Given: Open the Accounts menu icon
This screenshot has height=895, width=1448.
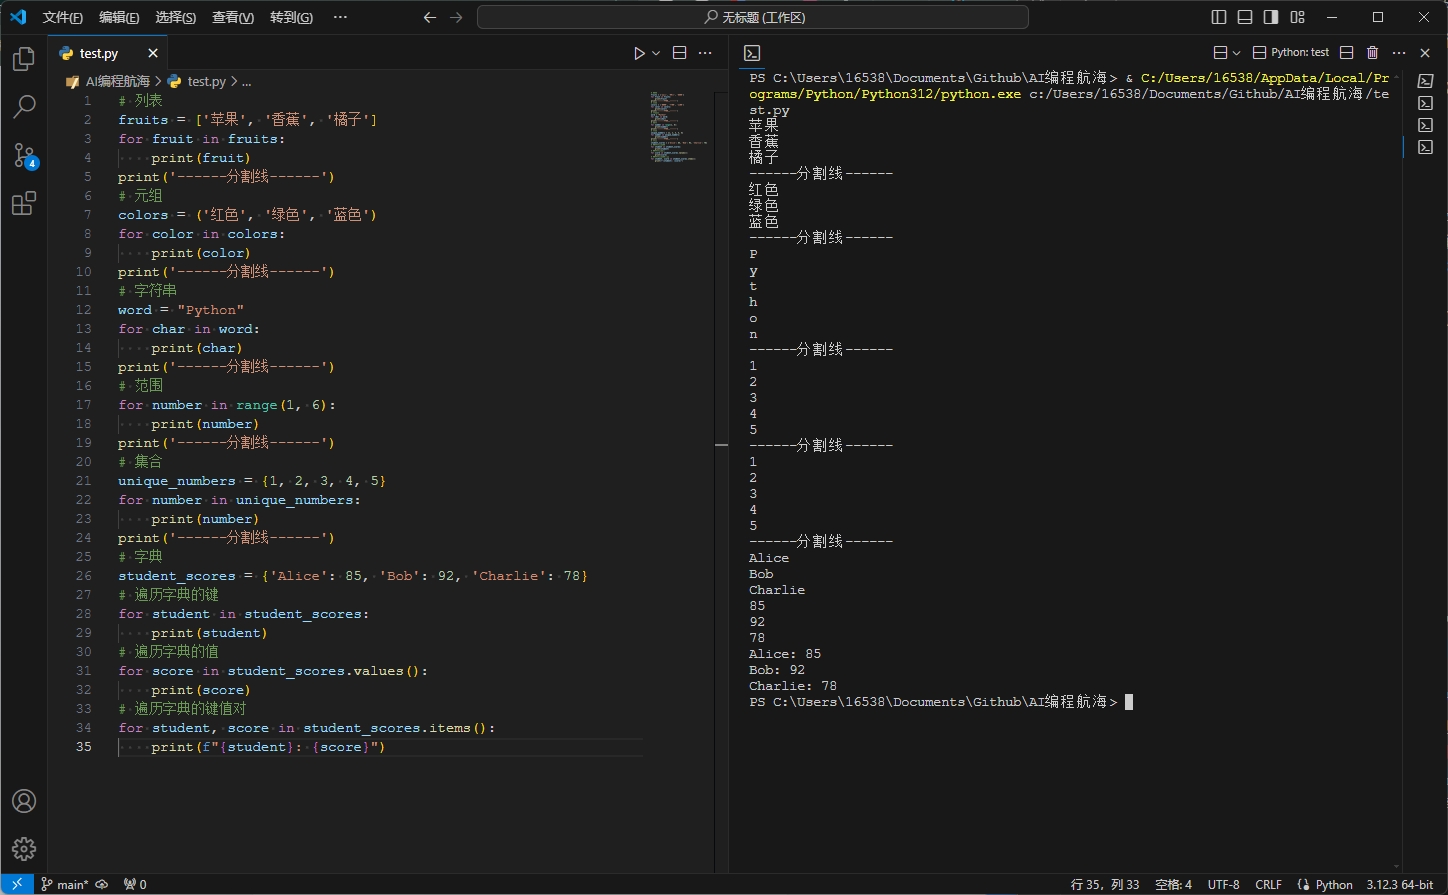Looking at the screenshot, I should tap(24, 801).
